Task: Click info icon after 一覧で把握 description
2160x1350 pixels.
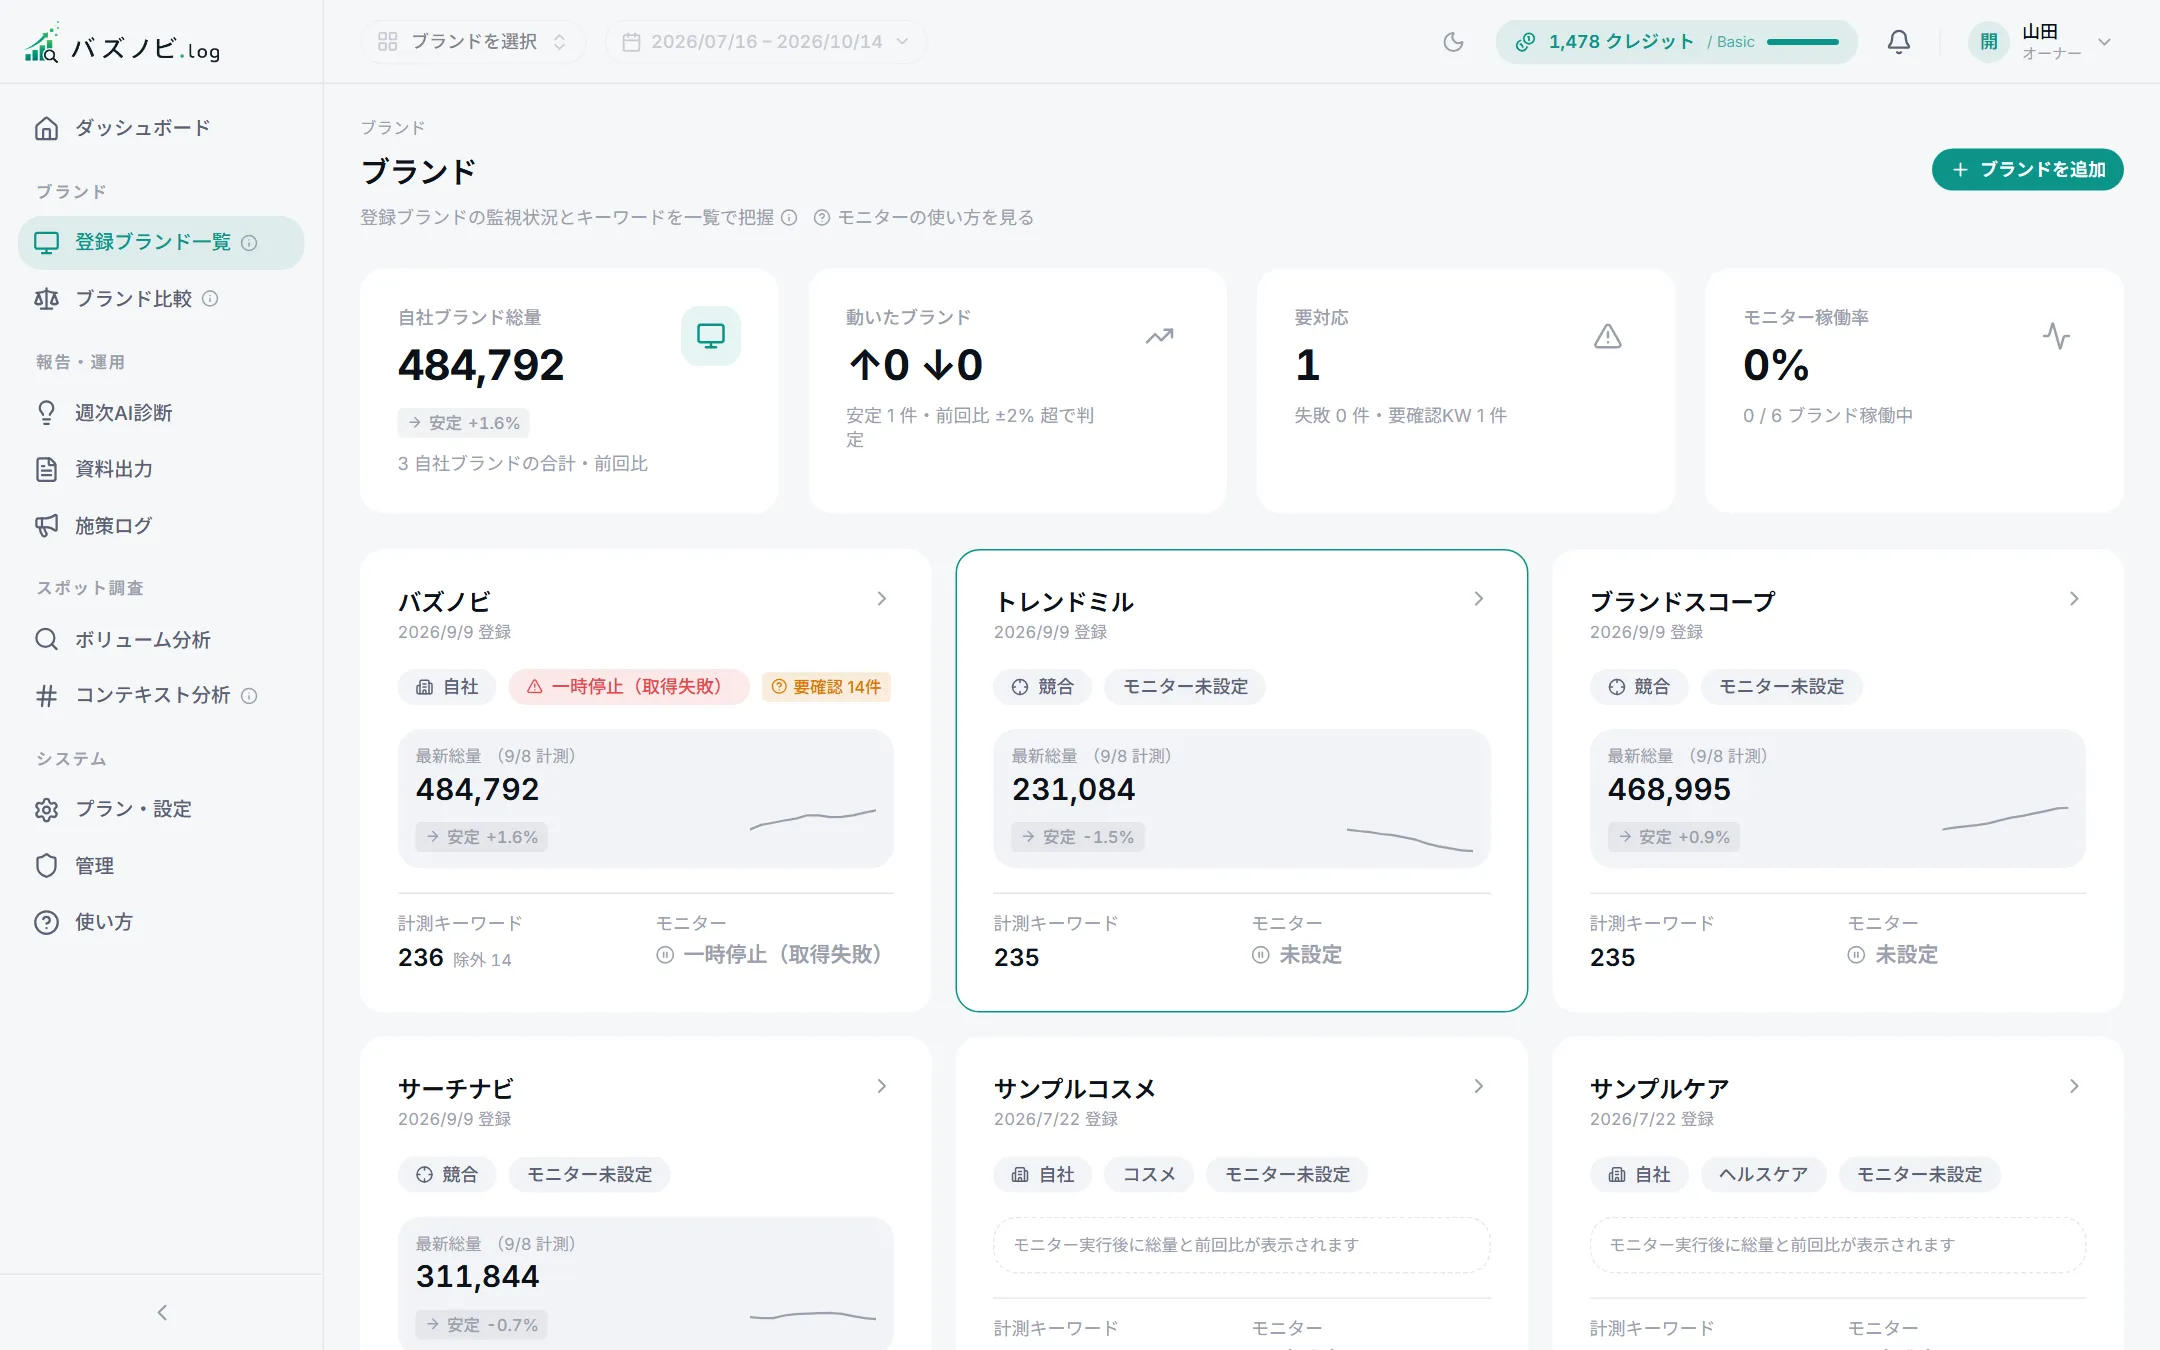Action: (789, 217)
